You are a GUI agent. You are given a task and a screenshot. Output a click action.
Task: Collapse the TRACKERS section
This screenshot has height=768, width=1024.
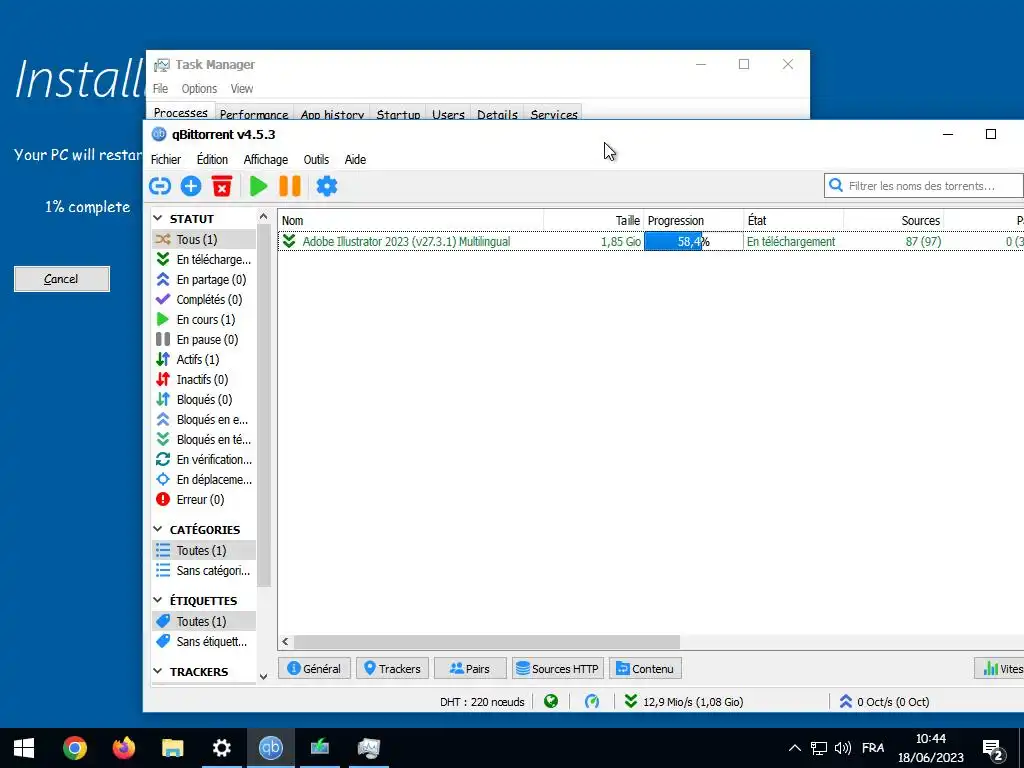(157, 671)
